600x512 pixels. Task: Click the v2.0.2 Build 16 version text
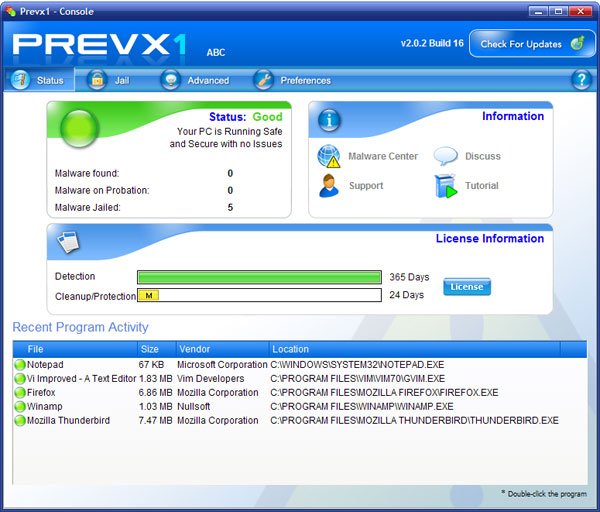432,43
